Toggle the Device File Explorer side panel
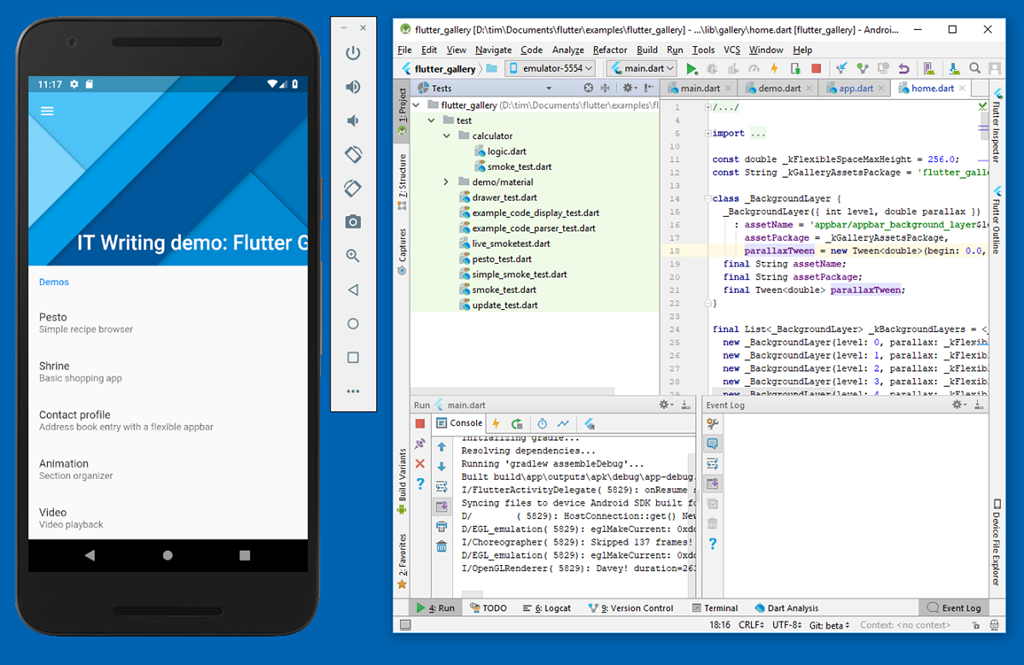The height and width of the screenshot is (665, 1024). point(997,542)
